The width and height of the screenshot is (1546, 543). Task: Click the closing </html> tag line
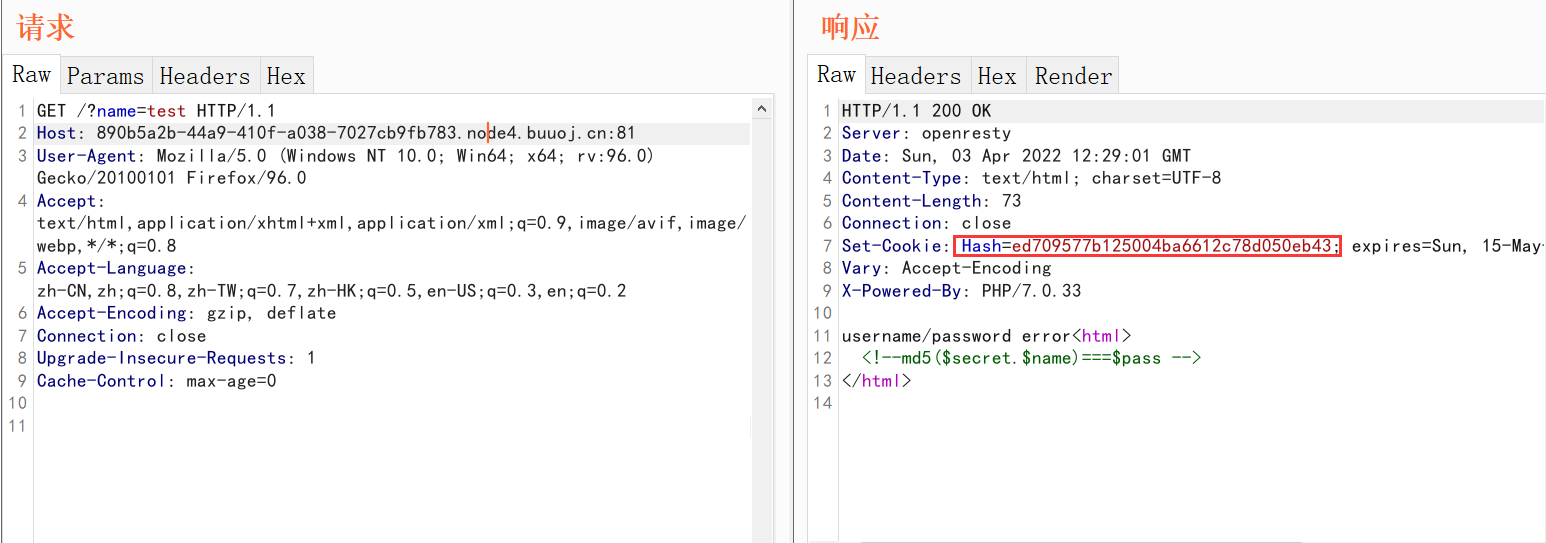click(876, 381)
